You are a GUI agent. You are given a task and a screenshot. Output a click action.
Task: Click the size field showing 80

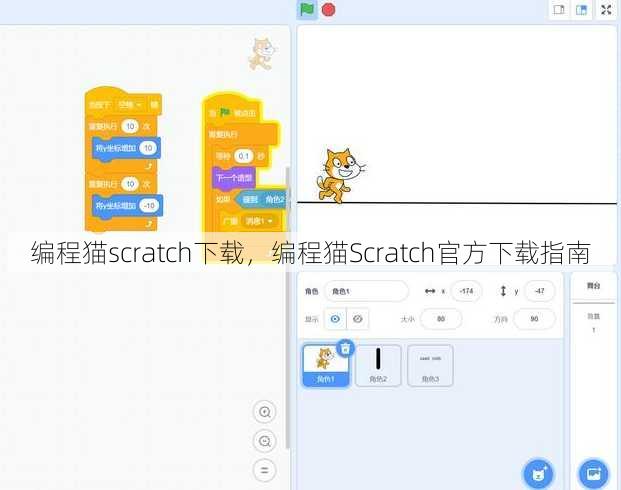(x=441, y=318)
